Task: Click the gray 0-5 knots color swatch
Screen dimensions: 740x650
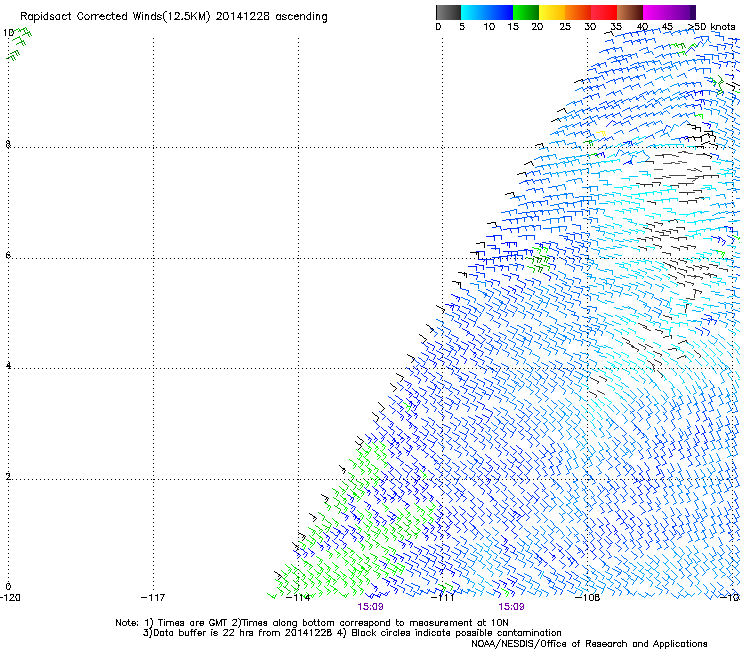Action: pyautogui.click(x=448, y=12)
